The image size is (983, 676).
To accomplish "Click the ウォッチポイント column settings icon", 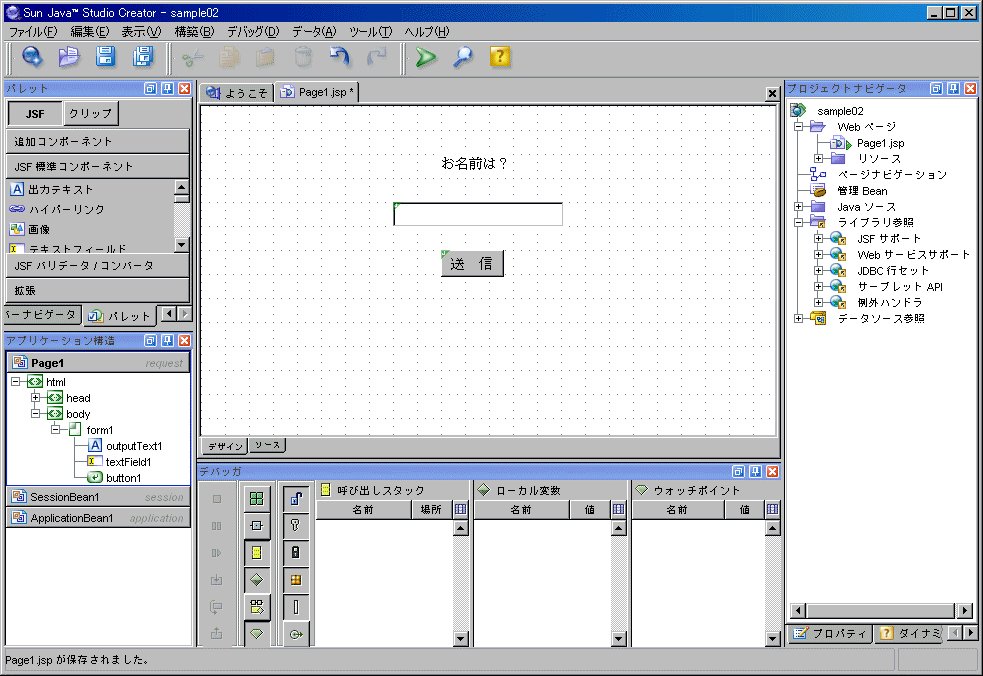I will 772,509.
